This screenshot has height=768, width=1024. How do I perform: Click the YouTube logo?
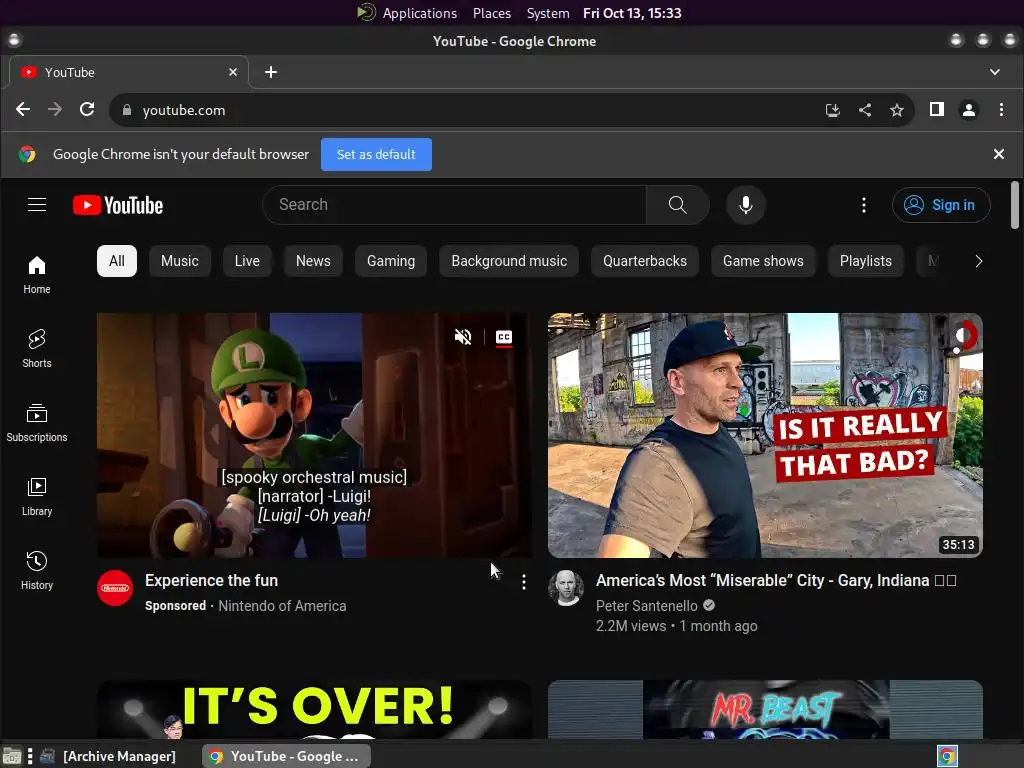click(x=118, y=205)
